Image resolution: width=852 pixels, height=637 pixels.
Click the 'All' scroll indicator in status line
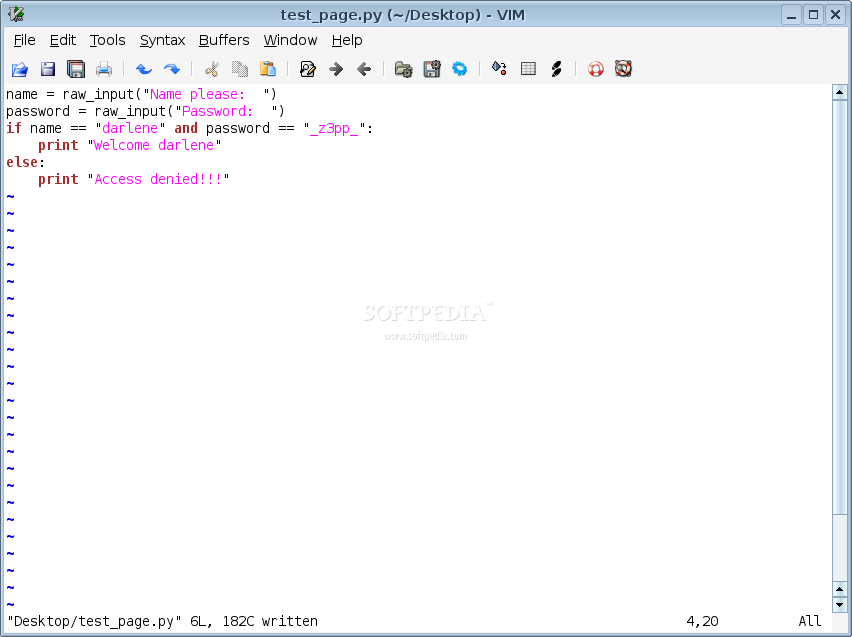(x=810, y=621)
